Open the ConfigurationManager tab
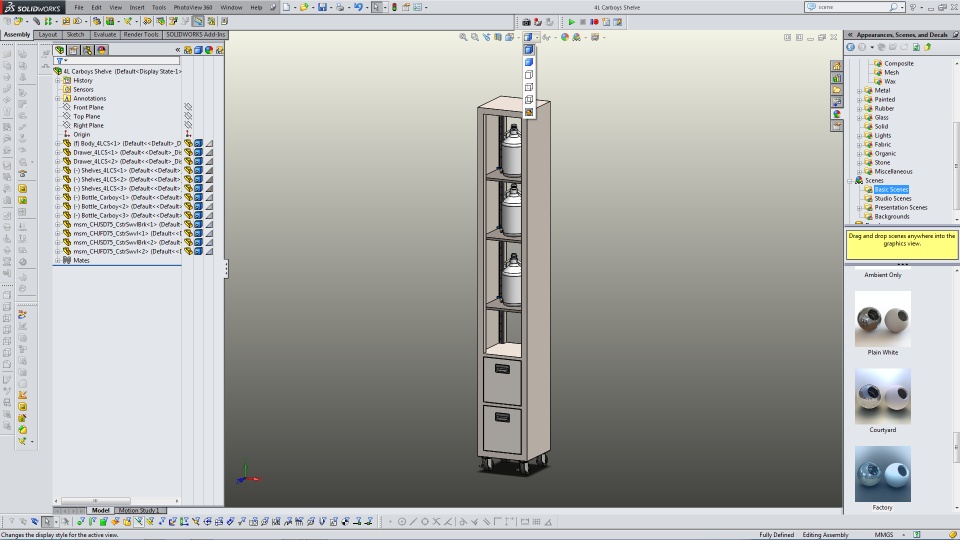Image resolution: width=960 pixels, height=540 pixels. tap(88, 50)
